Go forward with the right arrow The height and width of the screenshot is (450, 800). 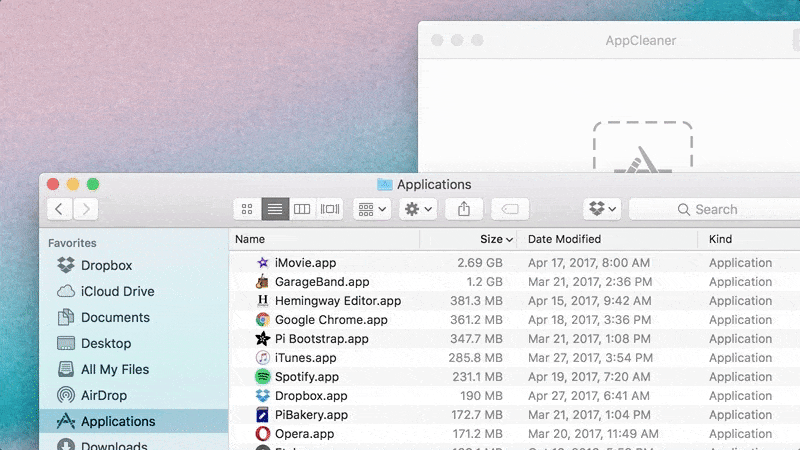pyautogui.click(x=86, y=209)
